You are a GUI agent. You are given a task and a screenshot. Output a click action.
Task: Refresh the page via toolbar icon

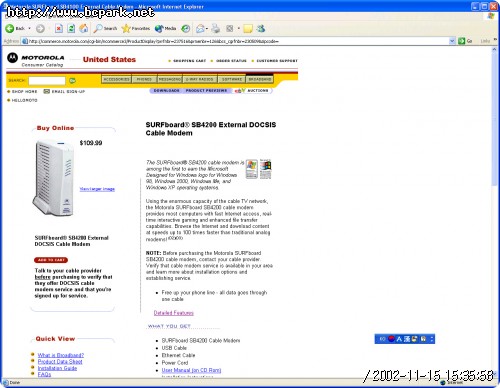coord(71,29)
